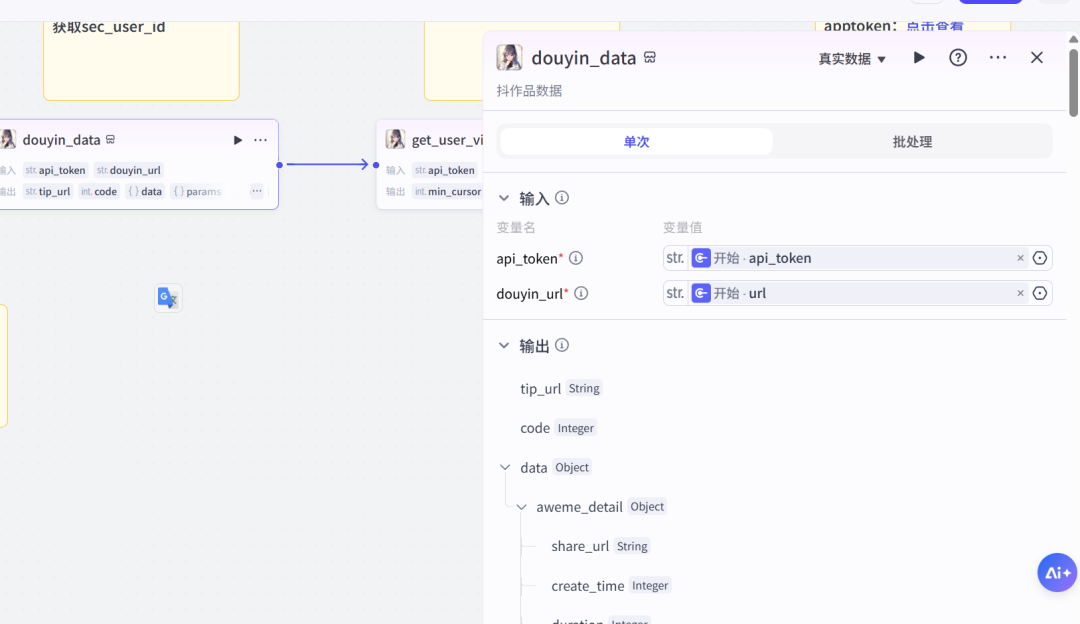Open the 点击查看 link in note

point(935,26)
